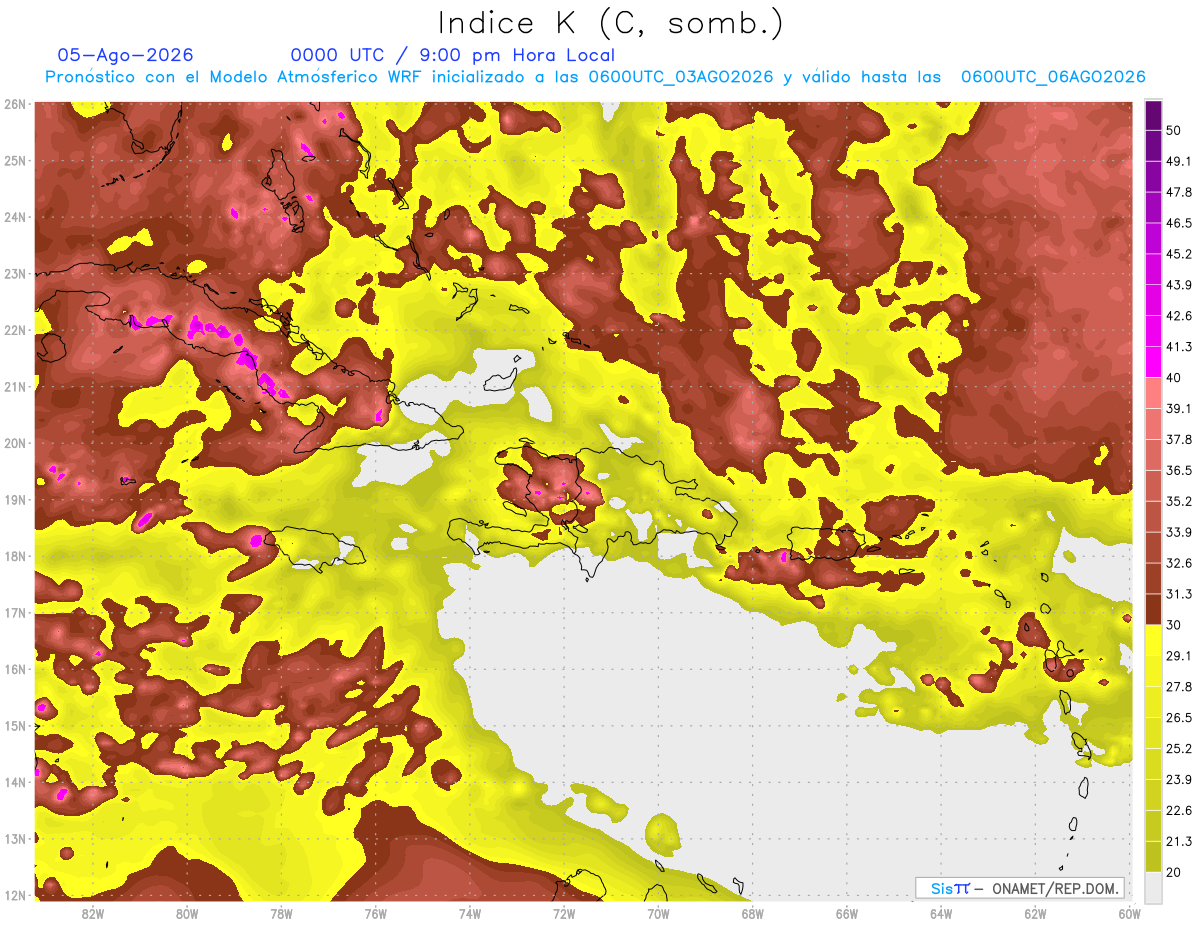Click the color scale label "25.2"
The image size is (1200, 927).
click(x=1180, y=749)
